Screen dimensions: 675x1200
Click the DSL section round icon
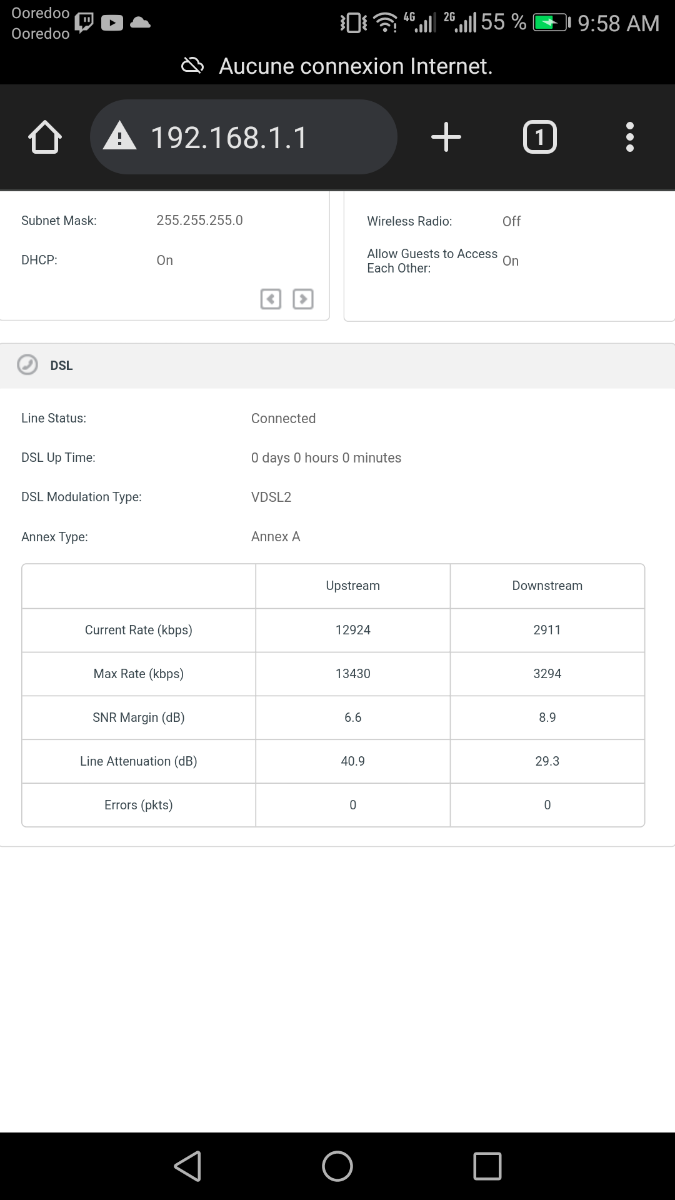[x=28, y=365]
